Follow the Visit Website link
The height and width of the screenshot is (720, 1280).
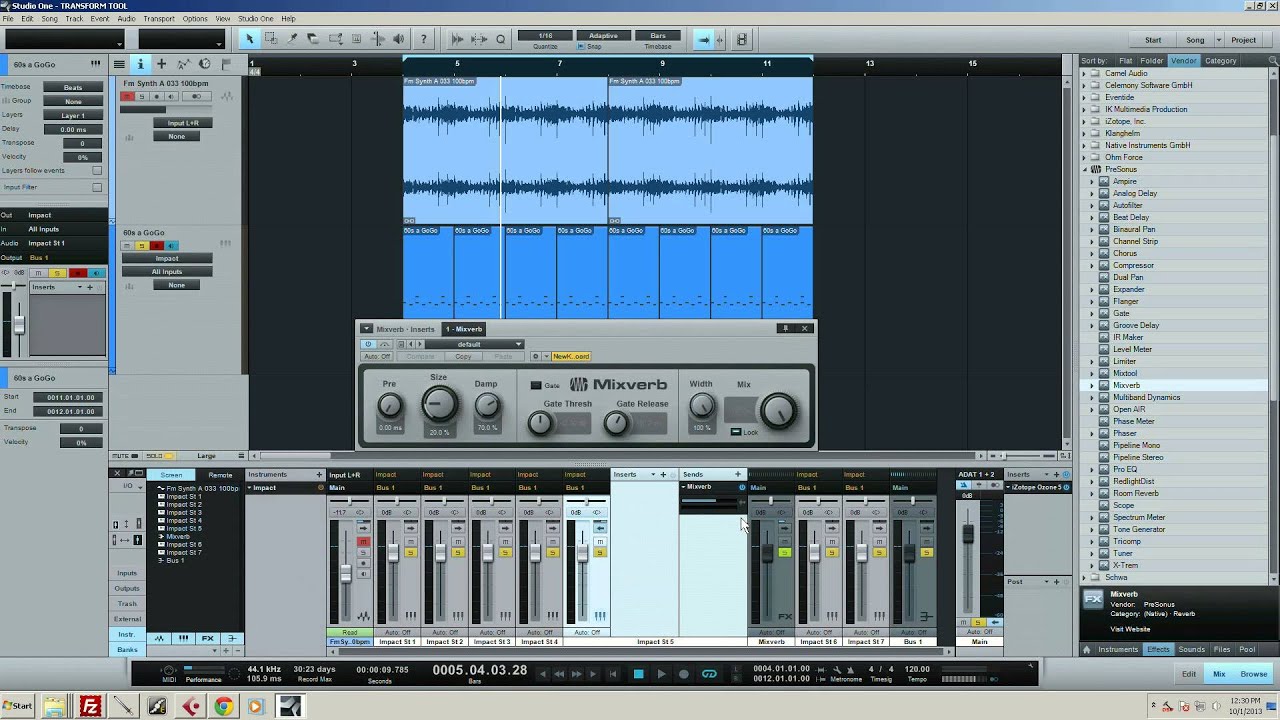[x=1130, y=629]
